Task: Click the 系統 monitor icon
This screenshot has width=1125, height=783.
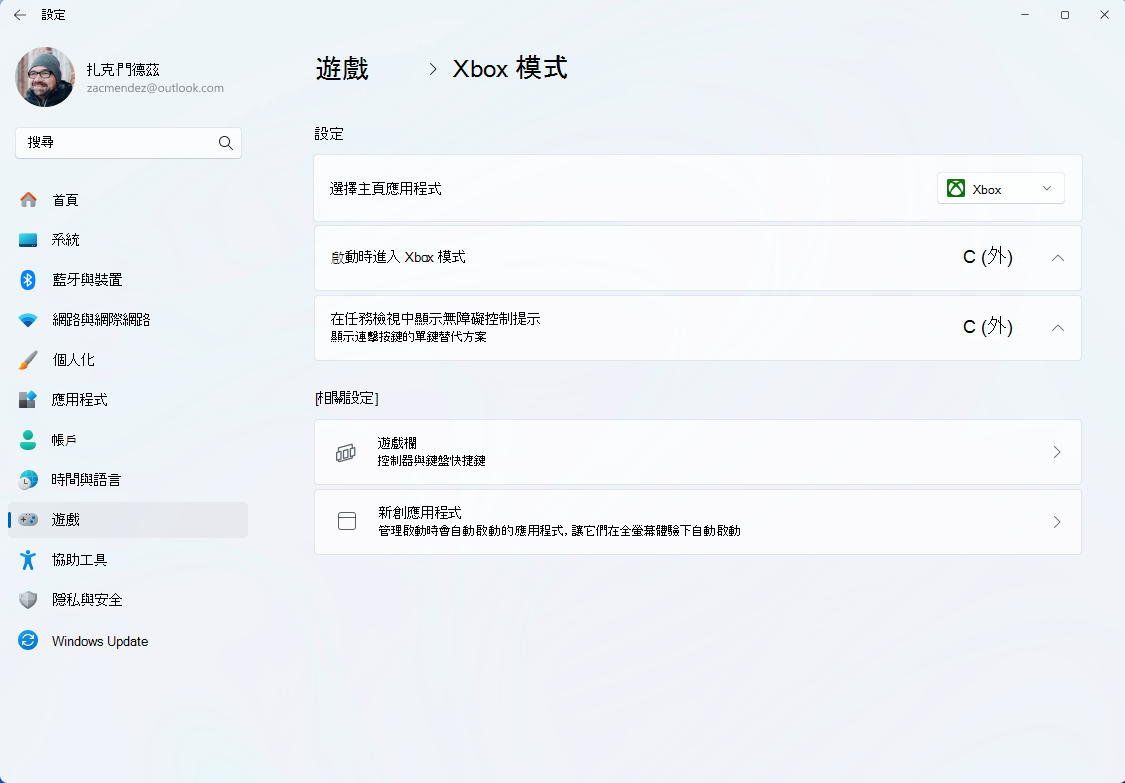Action: pyautogui.click(x=28, y=240)
